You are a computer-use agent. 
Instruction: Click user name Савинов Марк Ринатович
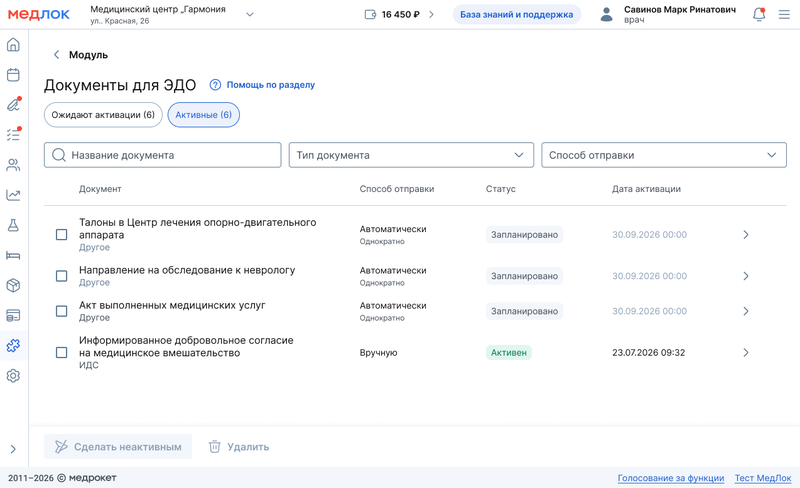[680, 9]
